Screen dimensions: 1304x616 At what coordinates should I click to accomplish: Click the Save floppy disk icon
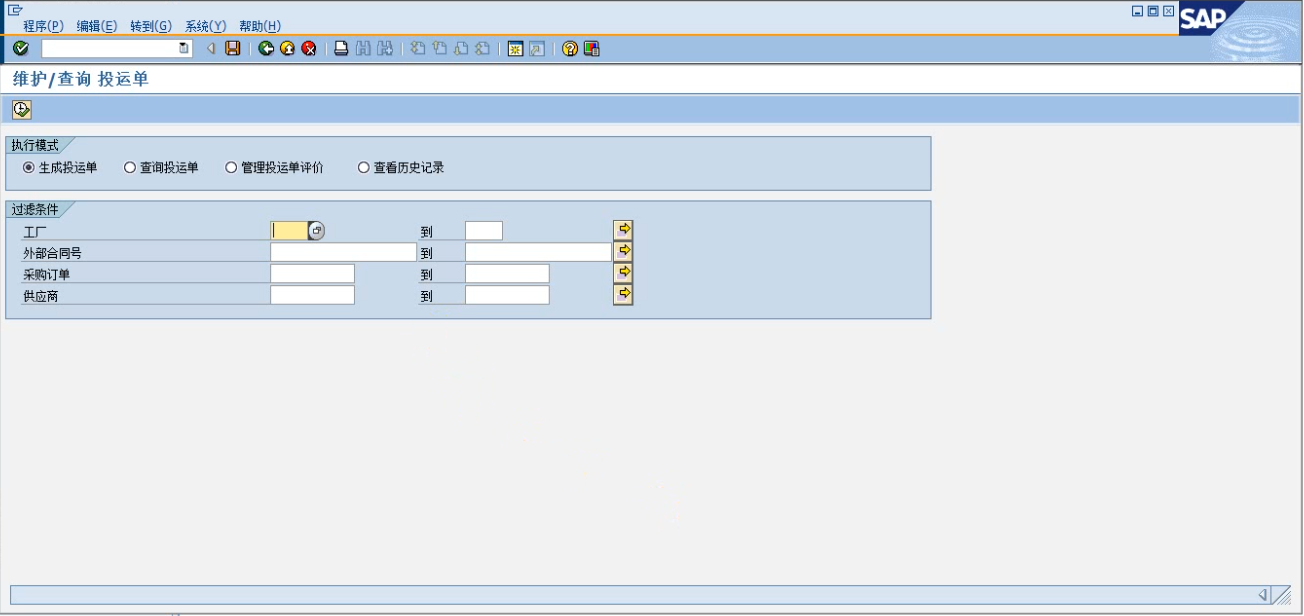233,48
